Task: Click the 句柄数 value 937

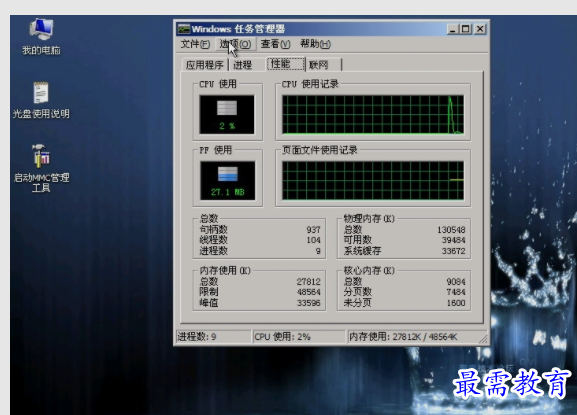Action: click(314, 230)
